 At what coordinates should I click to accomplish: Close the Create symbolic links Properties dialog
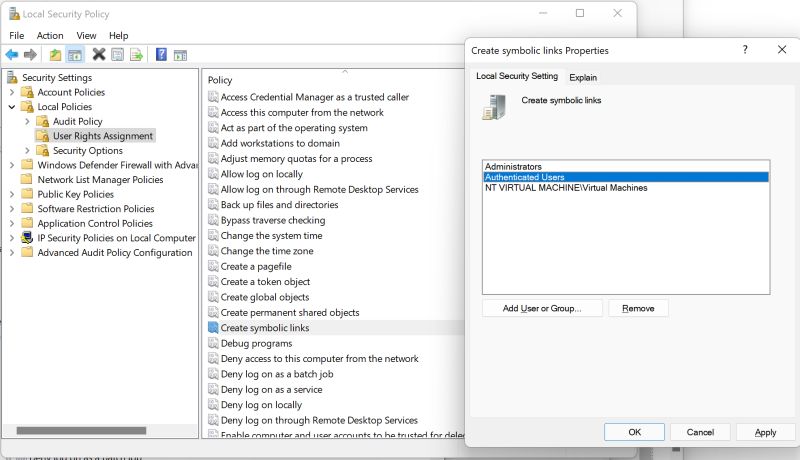782,49
